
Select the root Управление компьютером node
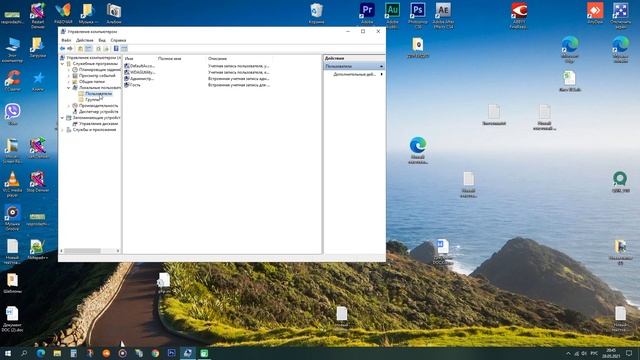93,58
